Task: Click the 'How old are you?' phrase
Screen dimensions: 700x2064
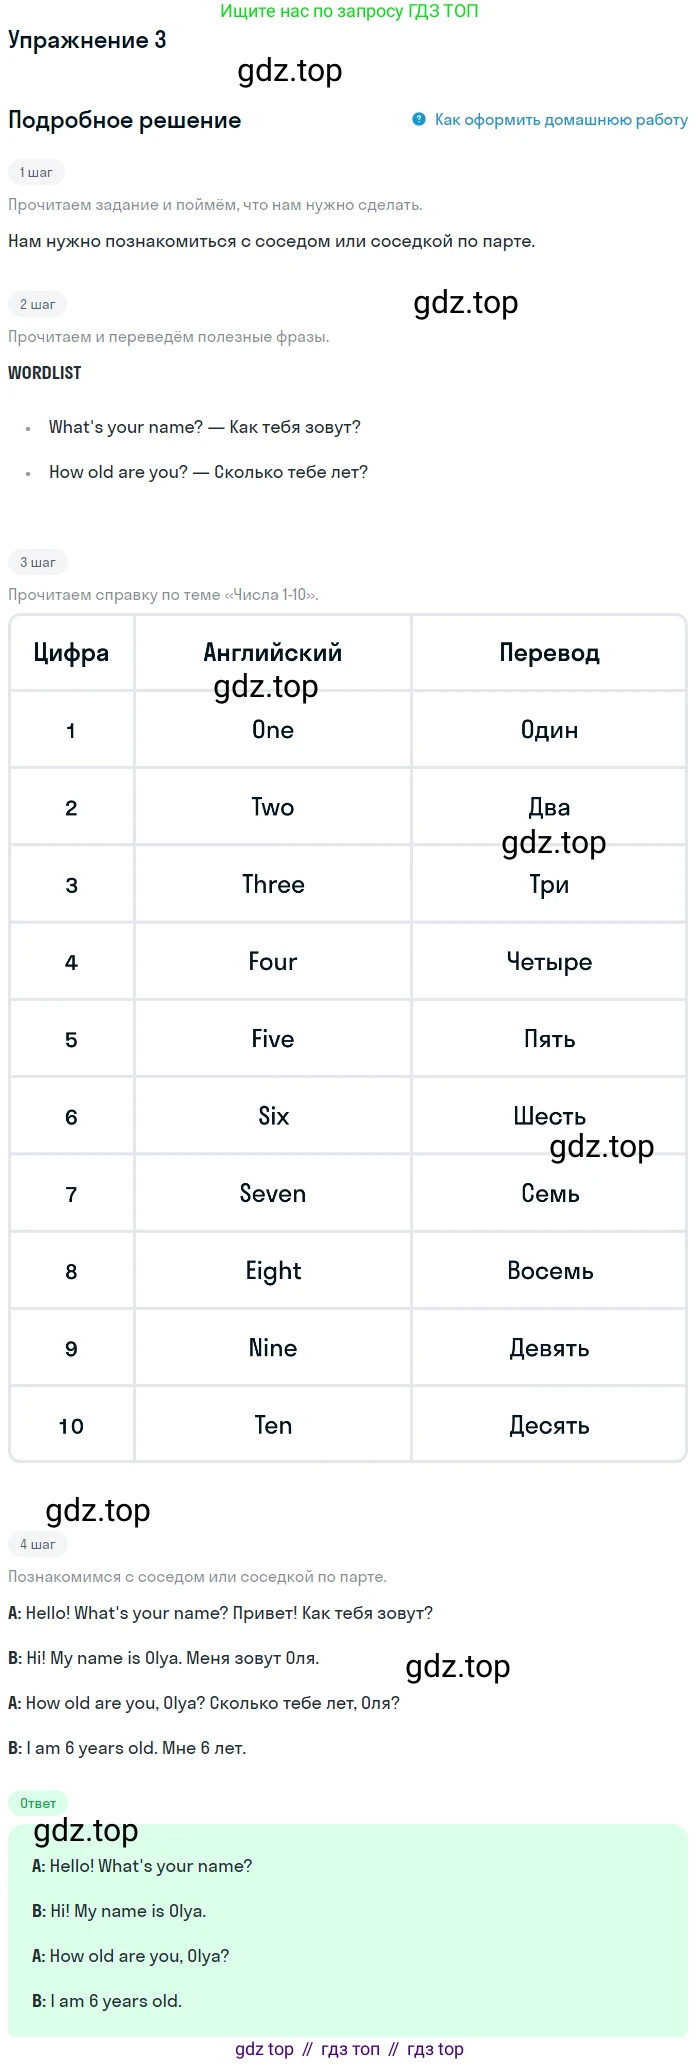Action: click(118, 472)
